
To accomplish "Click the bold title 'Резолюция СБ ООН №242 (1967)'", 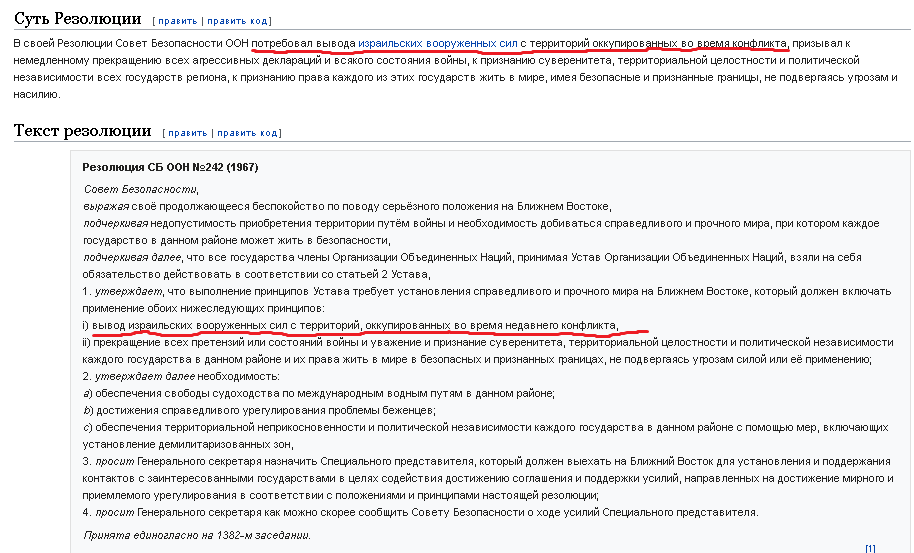I will 170,167.
